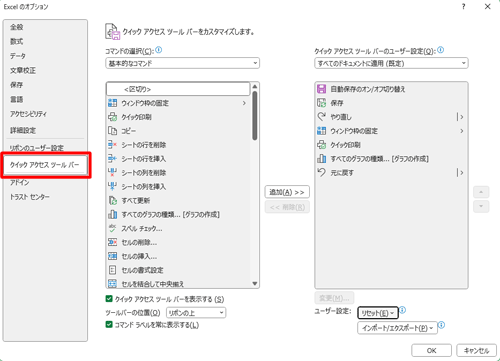The width and height of the screenshot is (500, 361).
Task: Select ウィンドウ枠の固定 icon in left command list
Action: [113, 103]
